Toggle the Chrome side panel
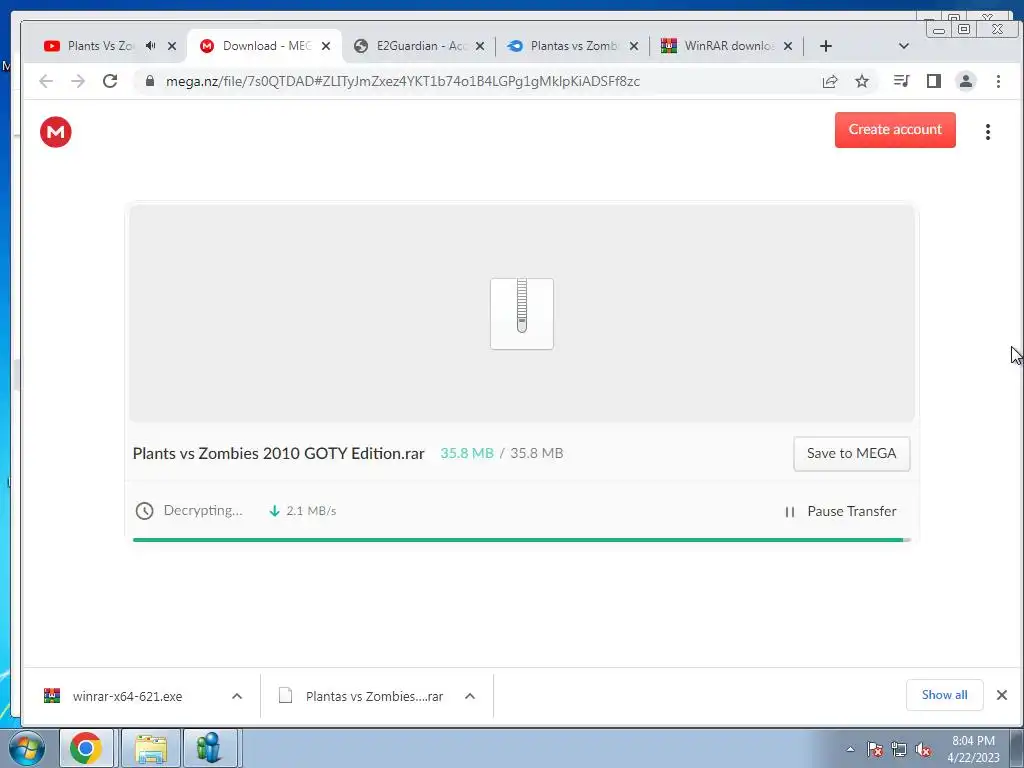The width and height of the screenshot is (1024, 768). coord(934,81)
